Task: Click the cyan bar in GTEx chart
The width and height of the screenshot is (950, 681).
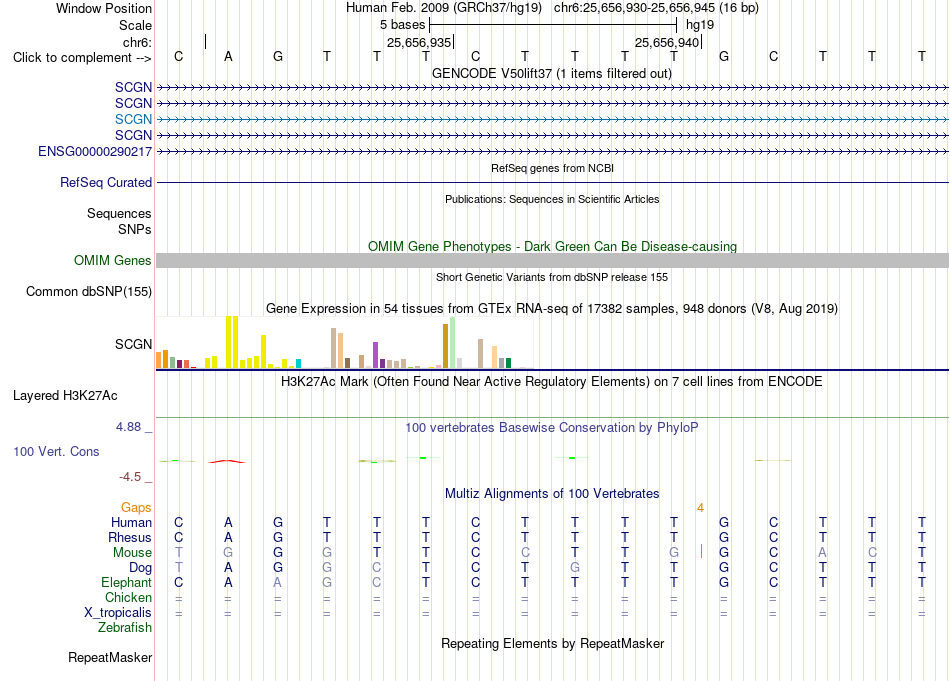Action: [298, 364]
